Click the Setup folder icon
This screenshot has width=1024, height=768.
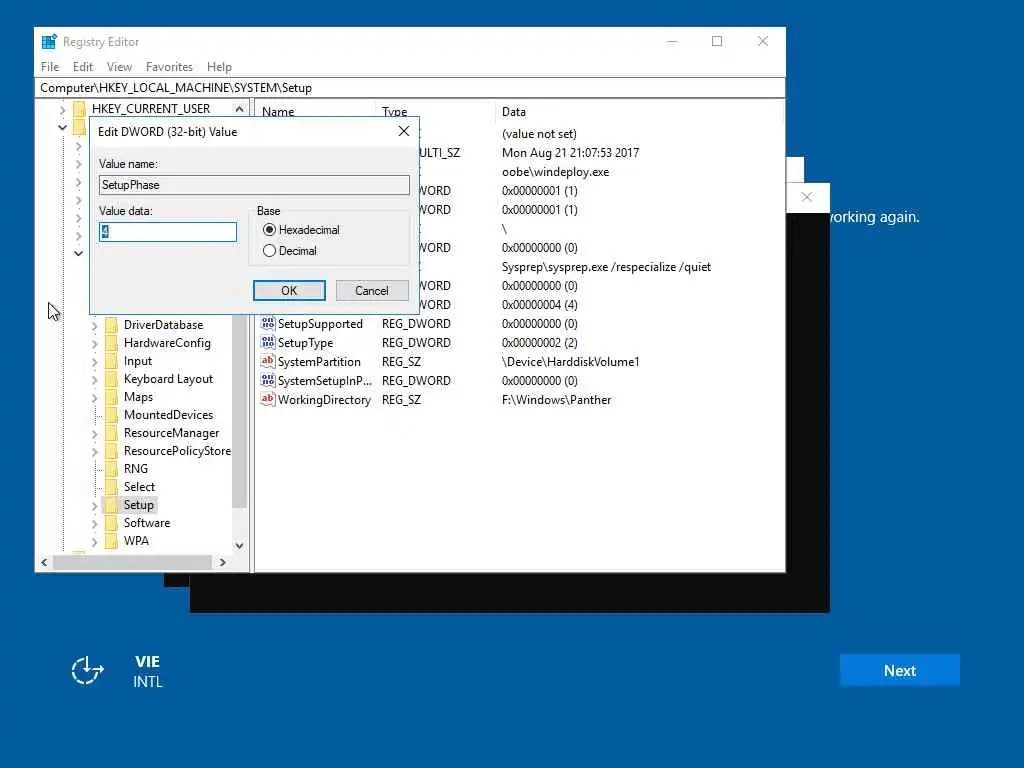point(112,505)
